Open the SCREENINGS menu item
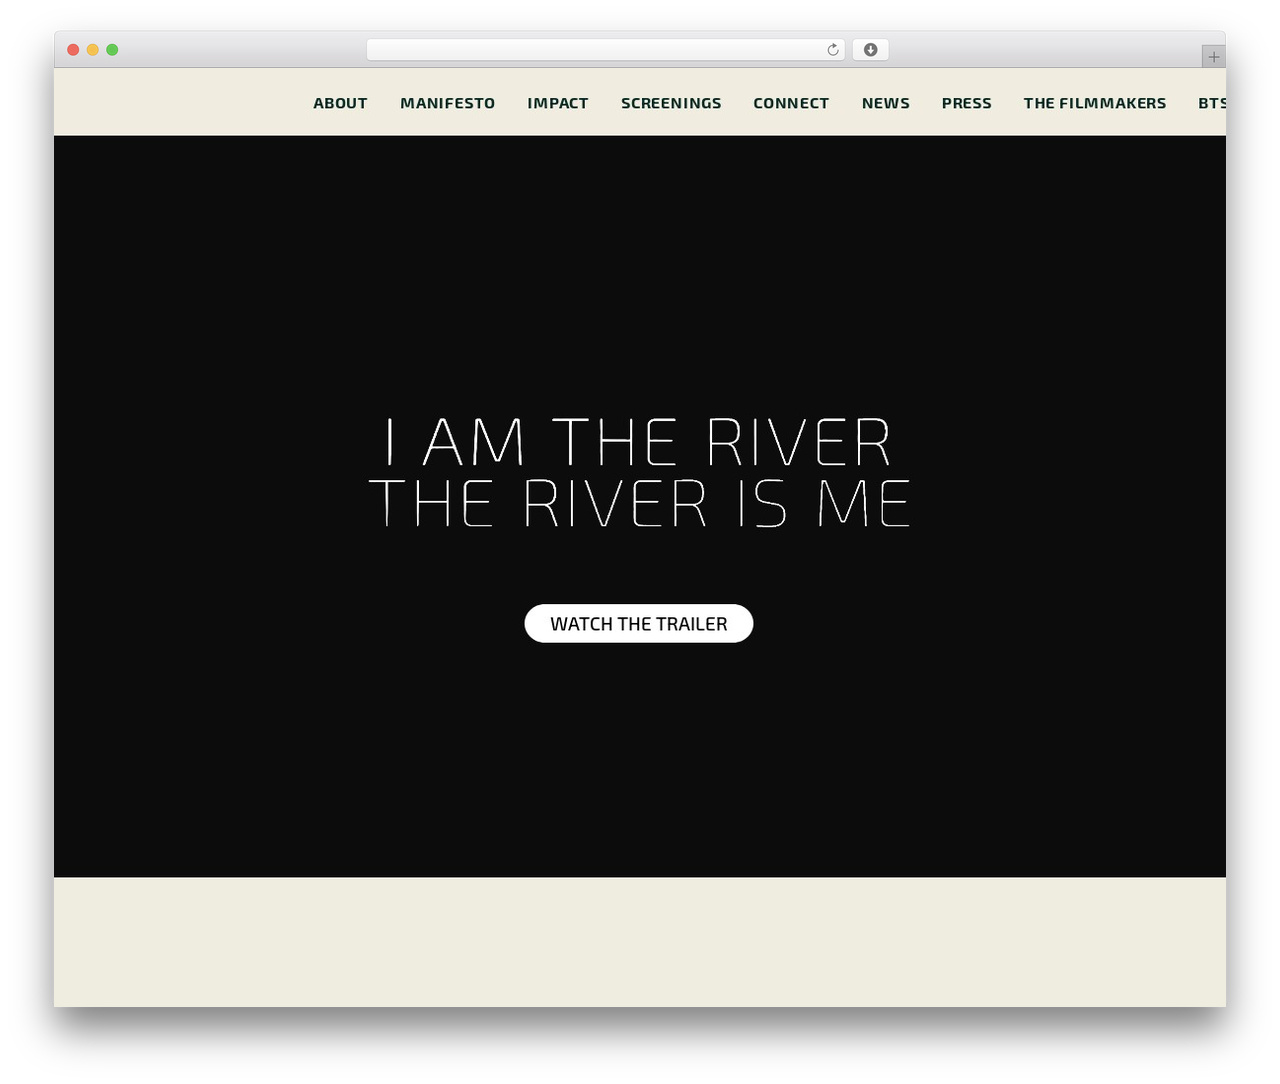Screen dimensions: 1280x1084 point(671,103)
